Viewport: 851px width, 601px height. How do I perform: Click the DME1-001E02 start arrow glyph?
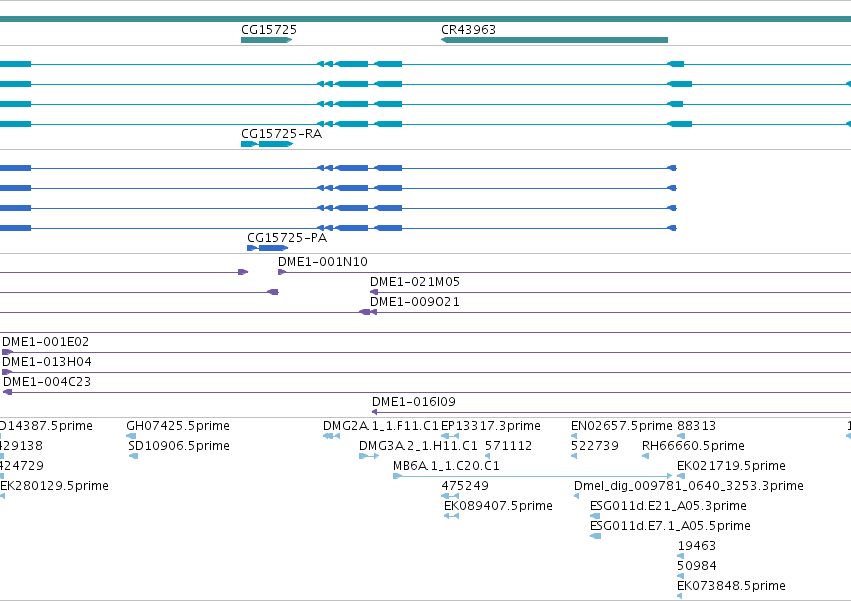[x=7, y=352]
